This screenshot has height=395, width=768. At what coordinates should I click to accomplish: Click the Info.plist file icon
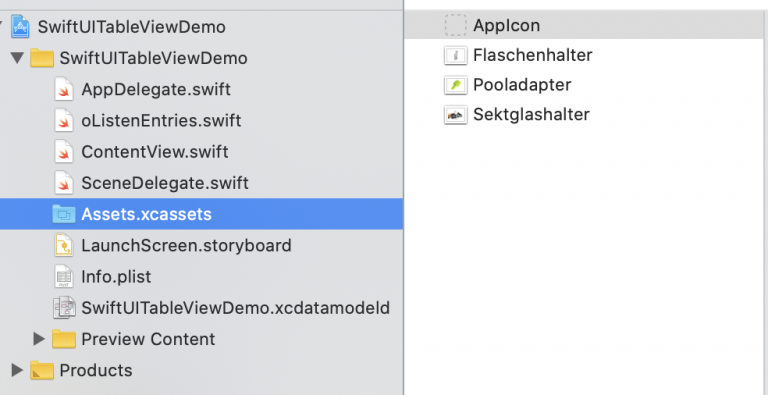tap(64, 276)
